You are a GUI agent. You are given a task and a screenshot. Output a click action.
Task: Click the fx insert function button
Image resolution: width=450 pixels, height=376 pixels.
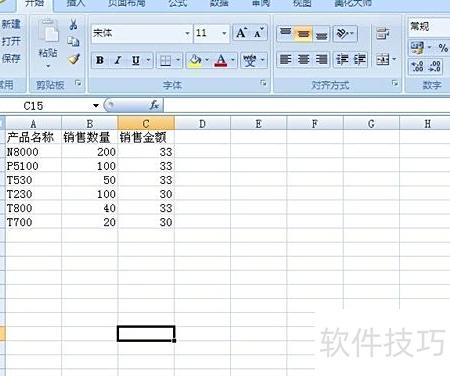pos(154,105)
